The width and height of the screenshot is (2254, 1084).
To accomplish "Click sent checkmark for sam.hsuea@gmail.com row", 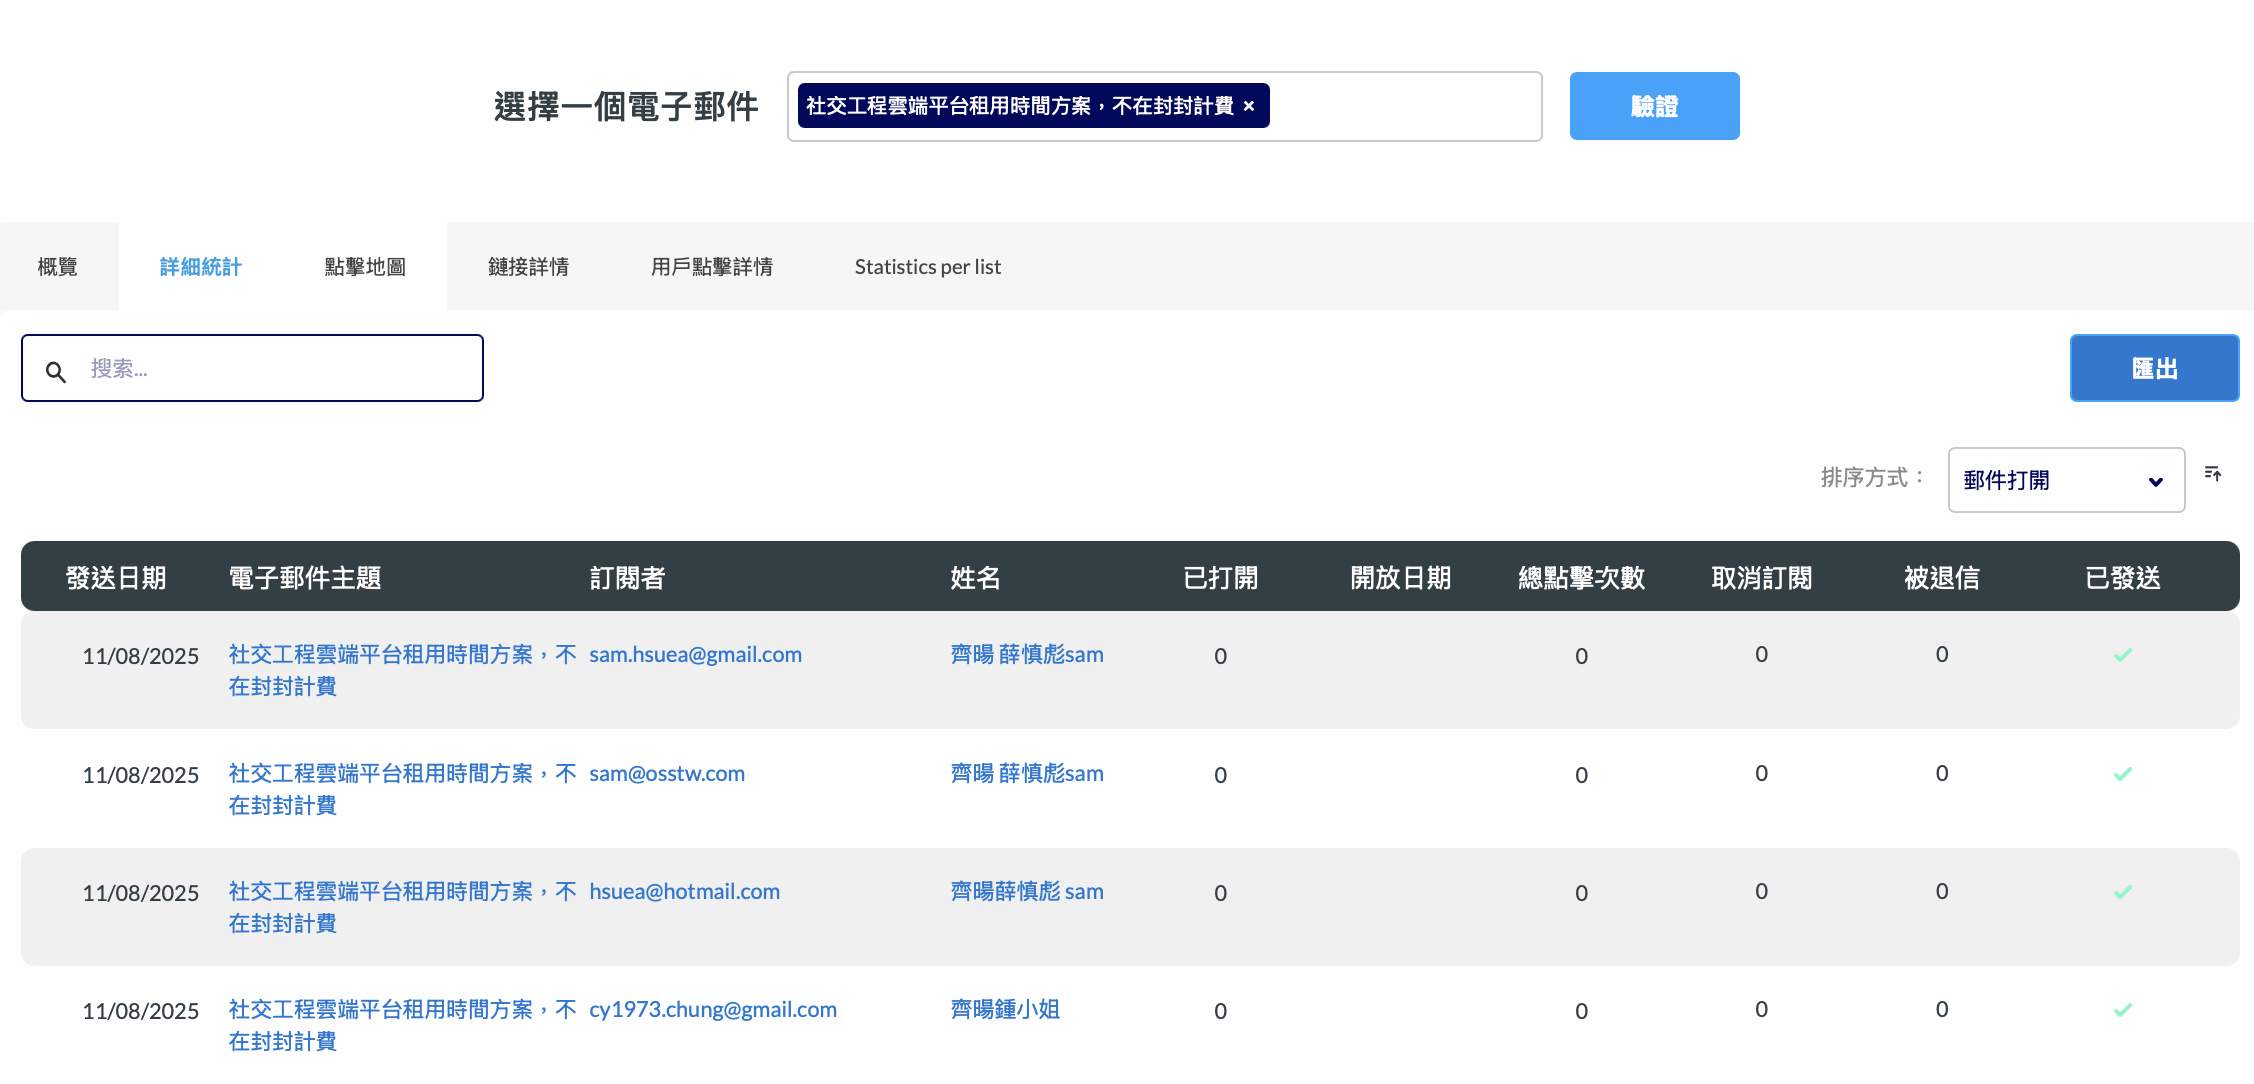I will (2122, 655).
